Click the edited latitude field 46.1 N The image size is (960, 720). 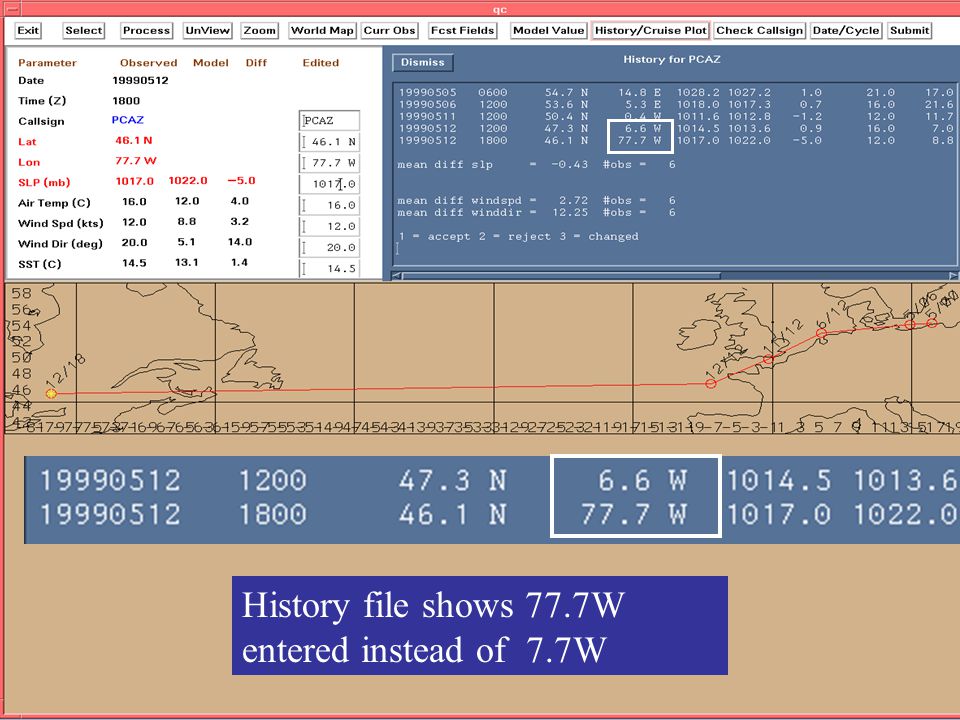329,142
